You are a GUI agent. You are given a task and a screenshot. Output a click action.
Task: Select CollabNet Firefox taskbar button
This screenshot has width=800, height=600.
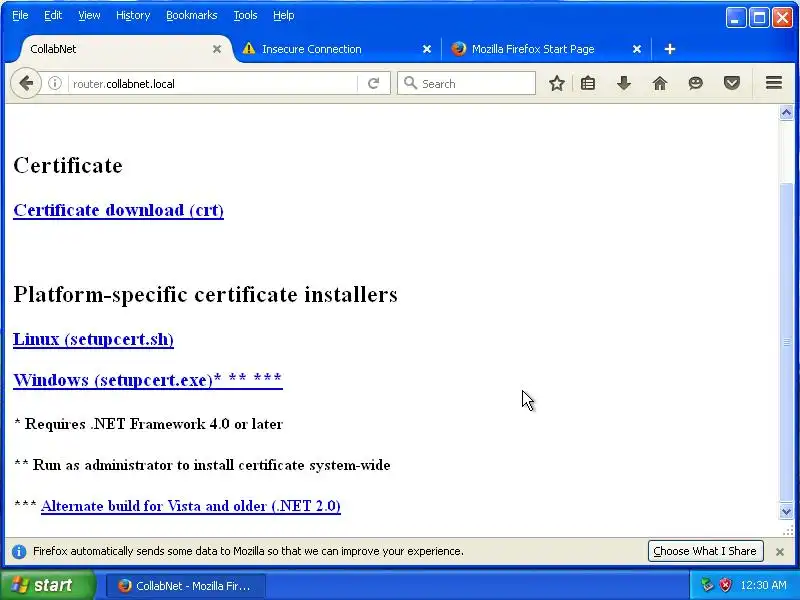pos(186,586)
